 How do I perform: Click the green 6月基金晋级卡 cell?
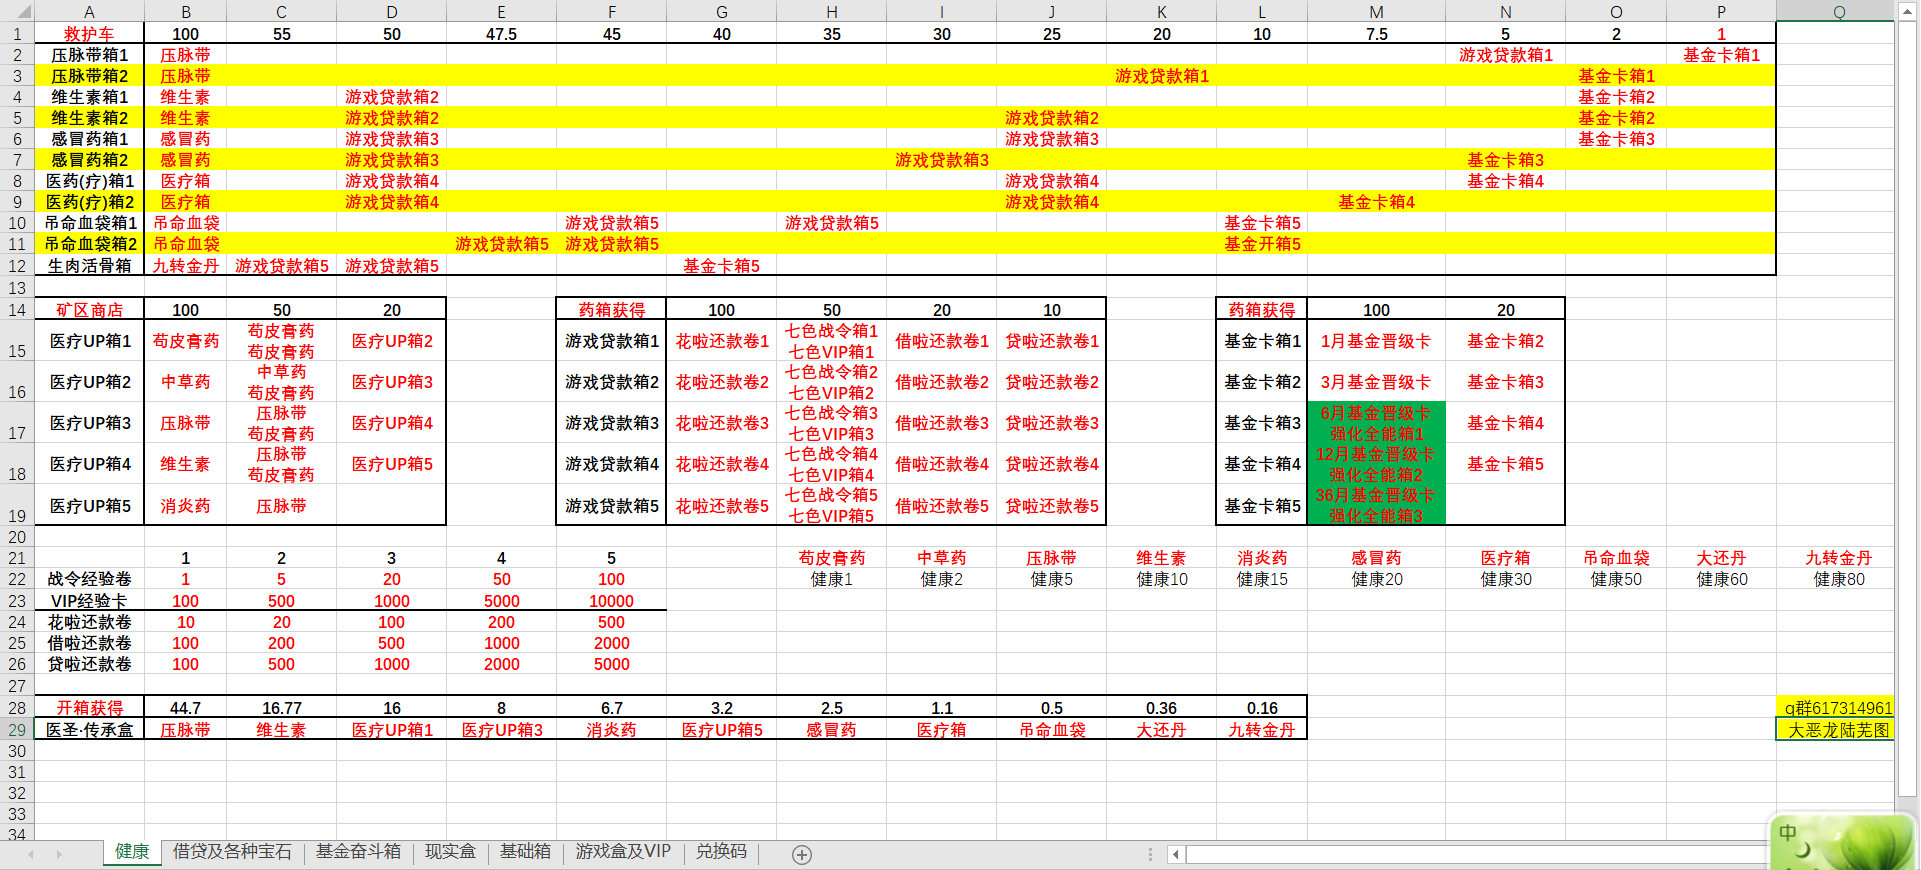[1376, 423]
